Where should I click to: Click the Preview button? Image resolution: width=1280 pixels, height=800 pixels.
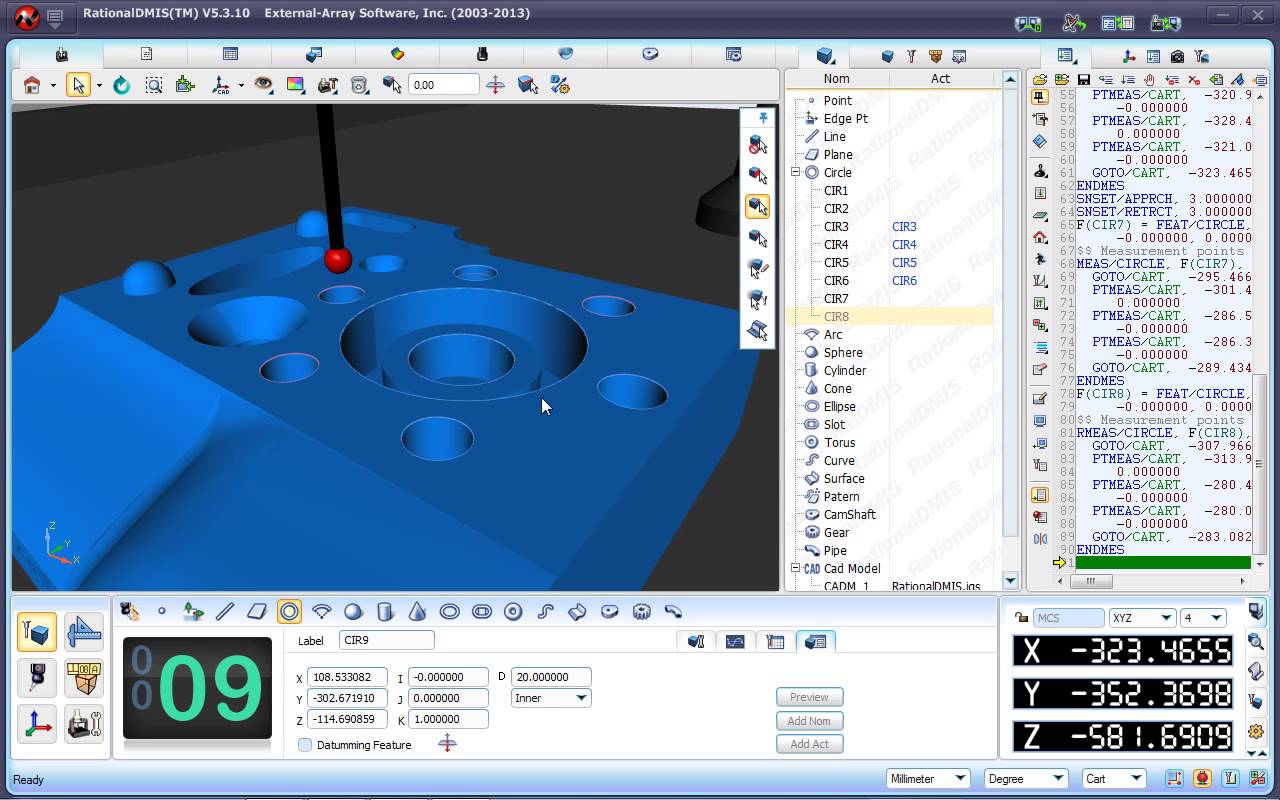809,697
